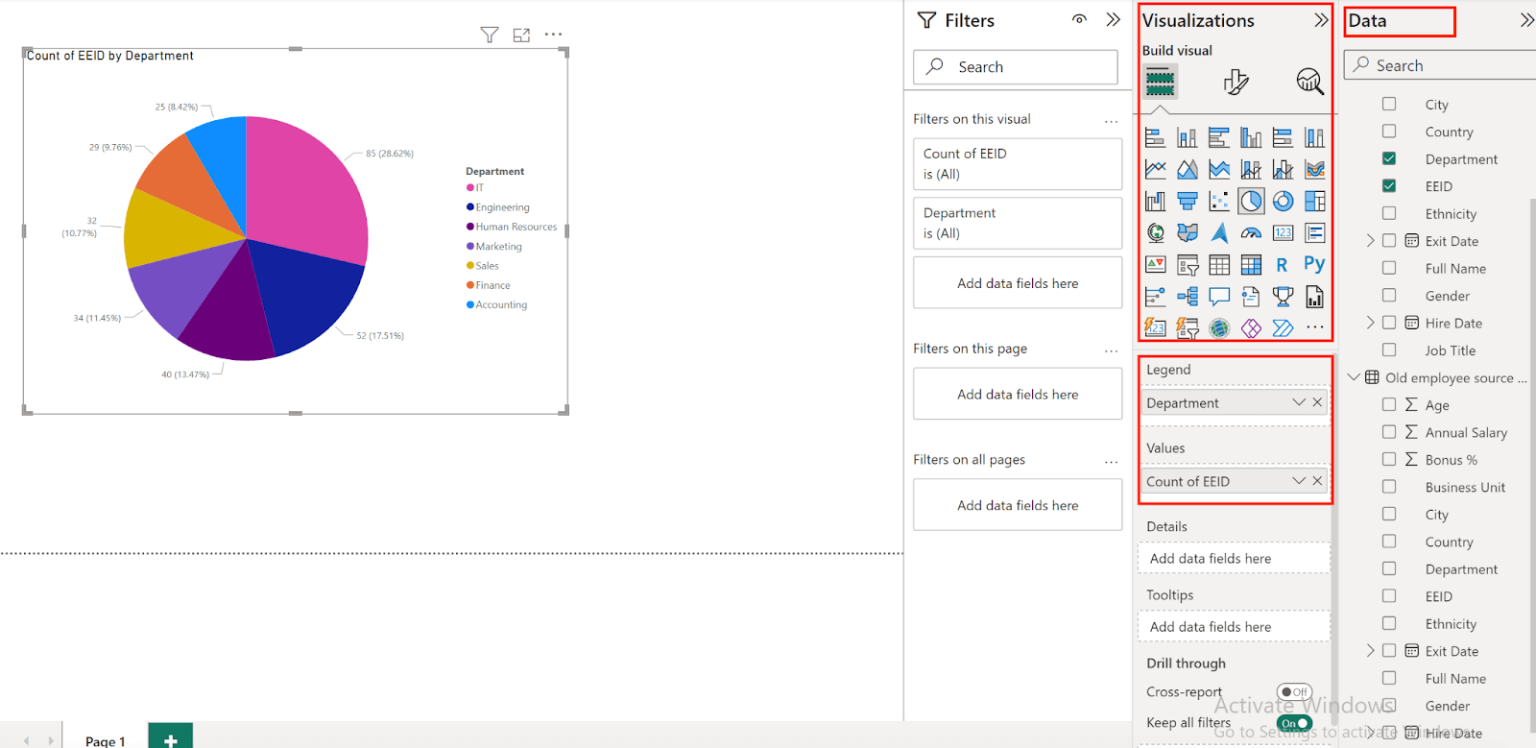Check the Age field checkbox

tap(1388, 405)
